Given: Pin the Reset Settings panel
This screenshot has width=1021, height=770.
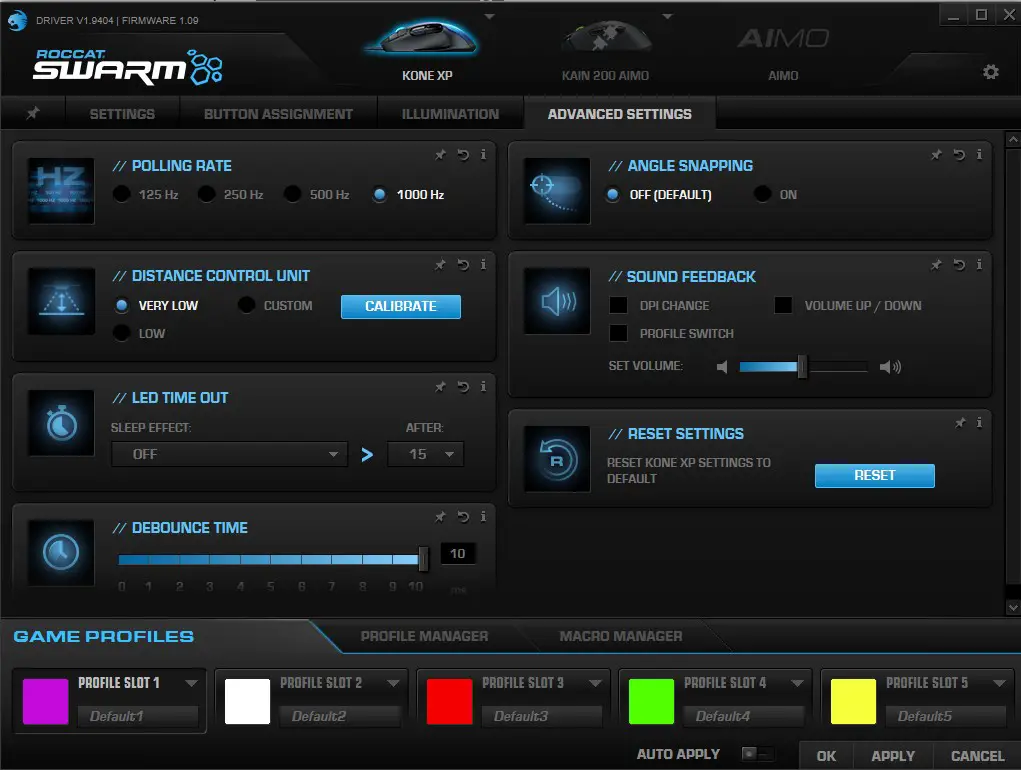Looking at the screenshot, I should click(x=960, y=423).
